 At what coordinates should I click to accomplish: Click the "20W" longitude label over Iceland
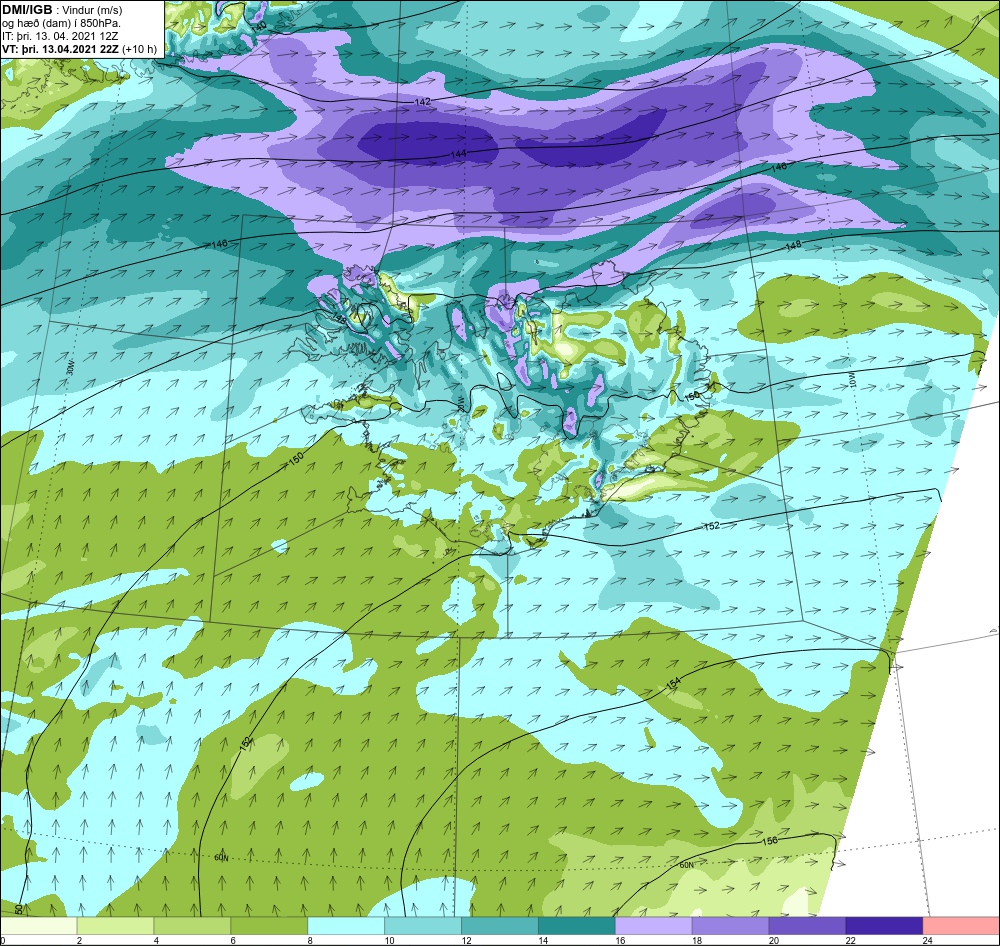pos(460,404)
